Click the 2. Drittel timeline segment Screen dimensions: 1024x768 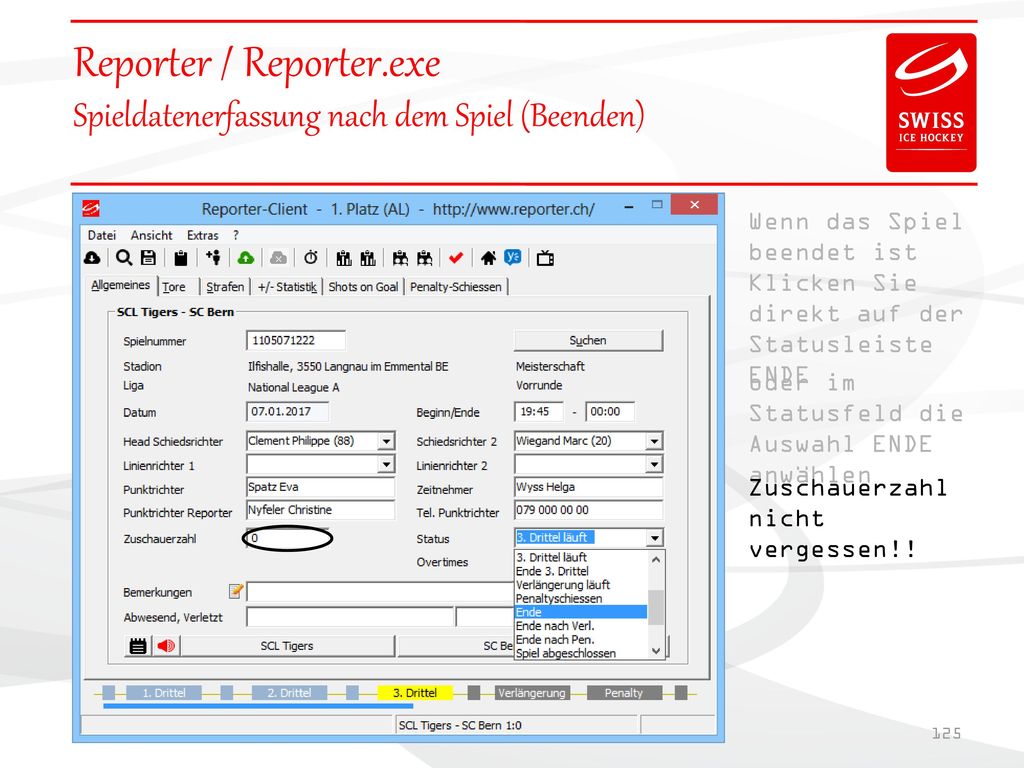pyautogui.click(x=289, y=693)
